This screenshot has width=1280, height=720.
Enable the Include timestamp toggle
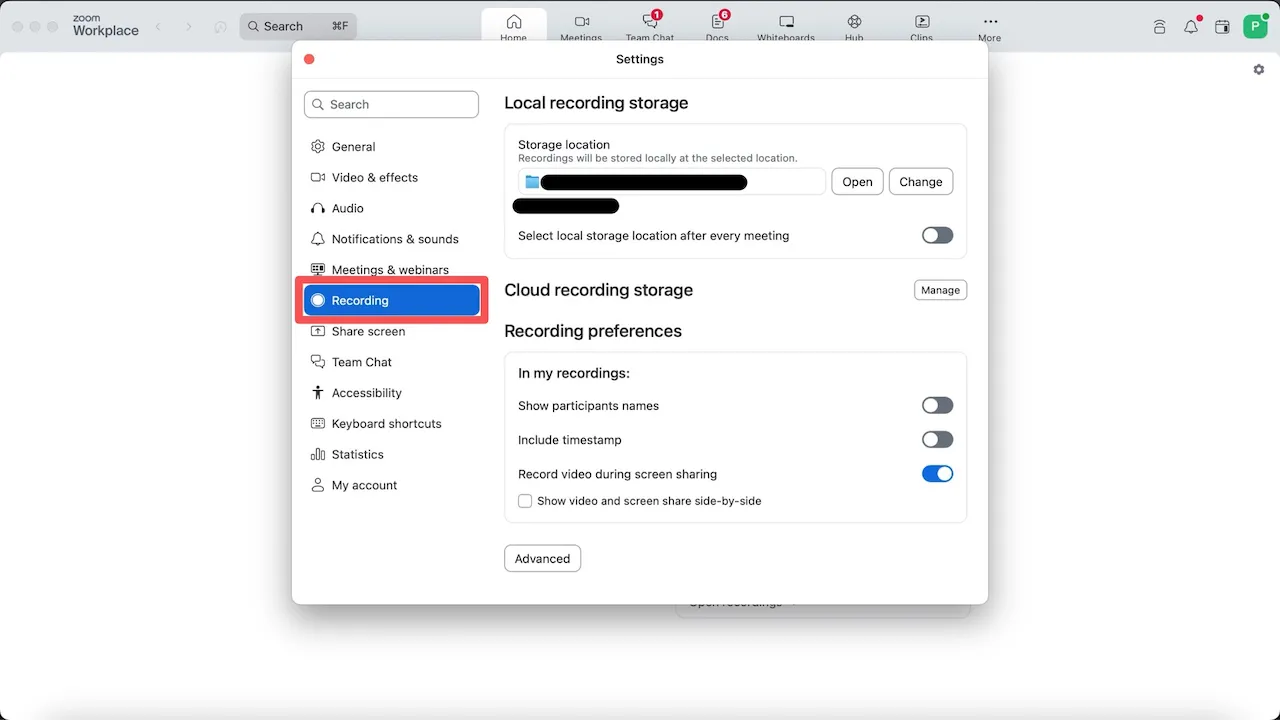point(937,440)
